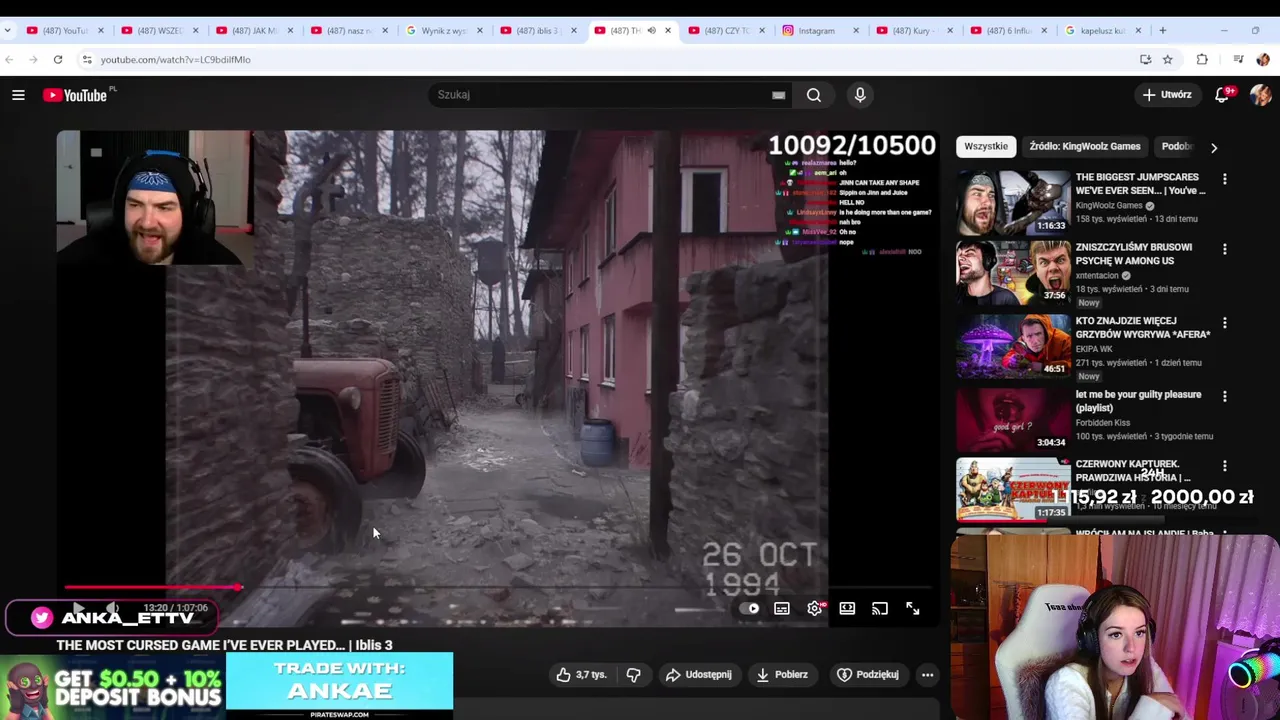The width and height of the screenshot is (1280, 720).
Task: Open KTO ZNAJDZIE WIĘCEJ GRZYBÓW video thumbnail
Action: 1013,346
